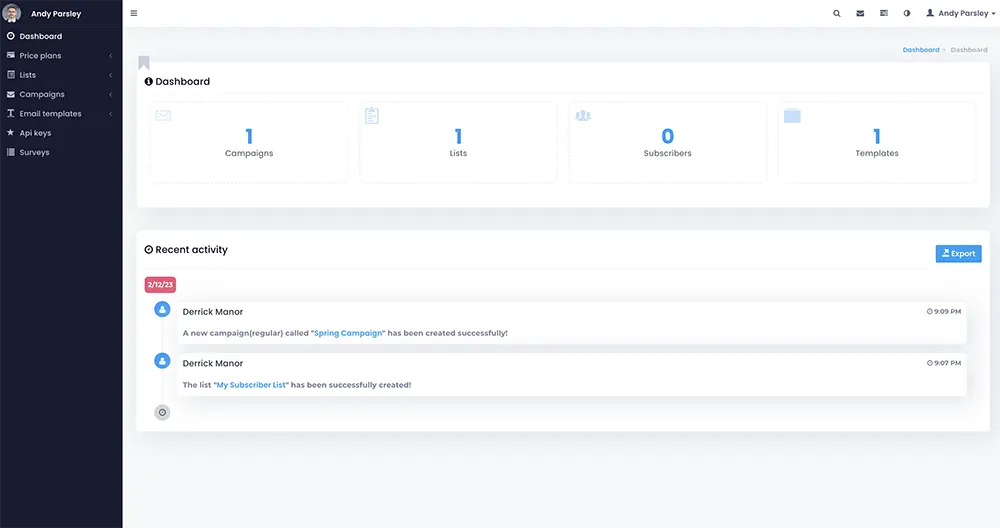Click the info icon beside Dashboard heading

149,82
